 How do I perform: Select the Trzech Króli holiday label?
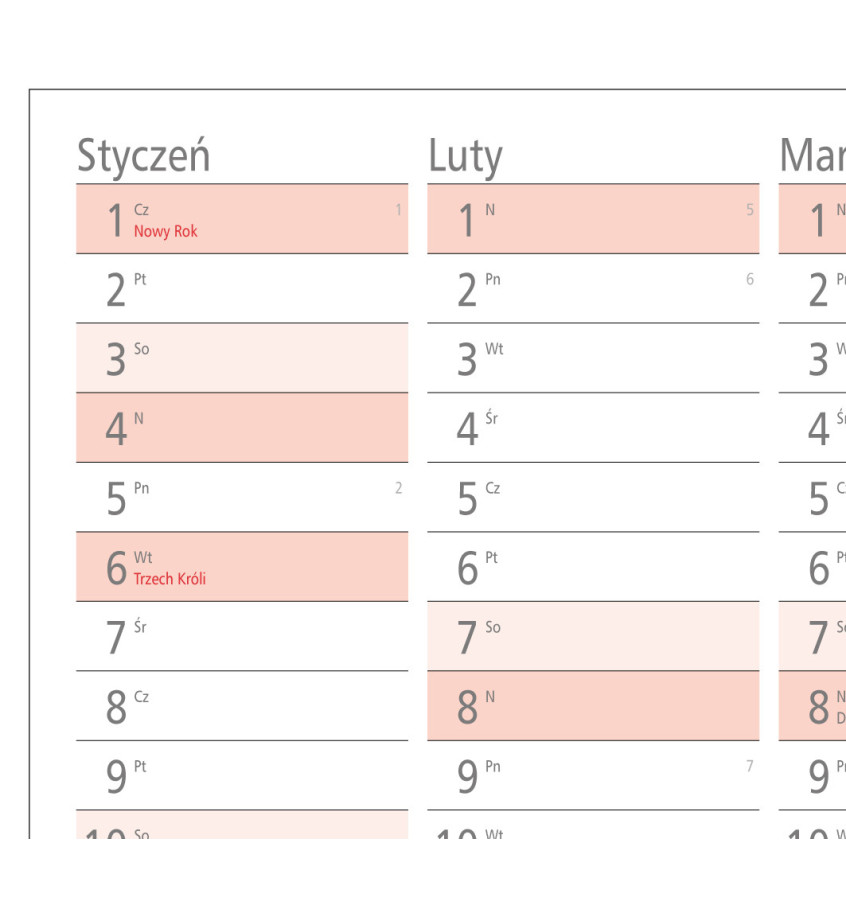(x=170, y=579)
